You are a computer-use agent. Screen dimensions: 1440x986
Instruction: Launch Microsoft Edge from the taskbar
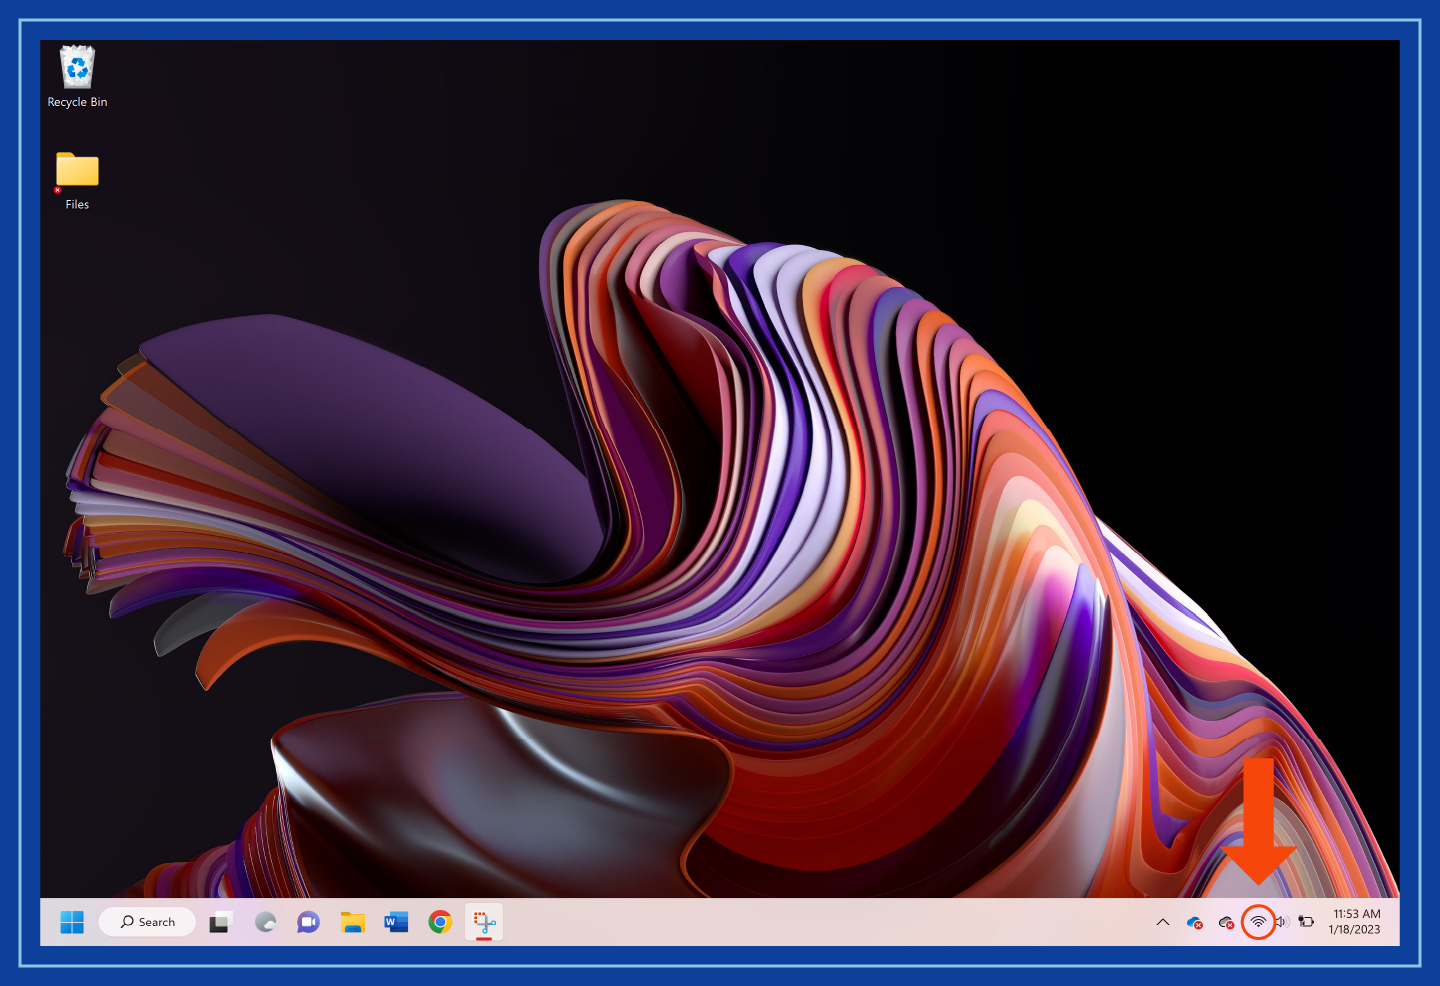tap(265, 922)
